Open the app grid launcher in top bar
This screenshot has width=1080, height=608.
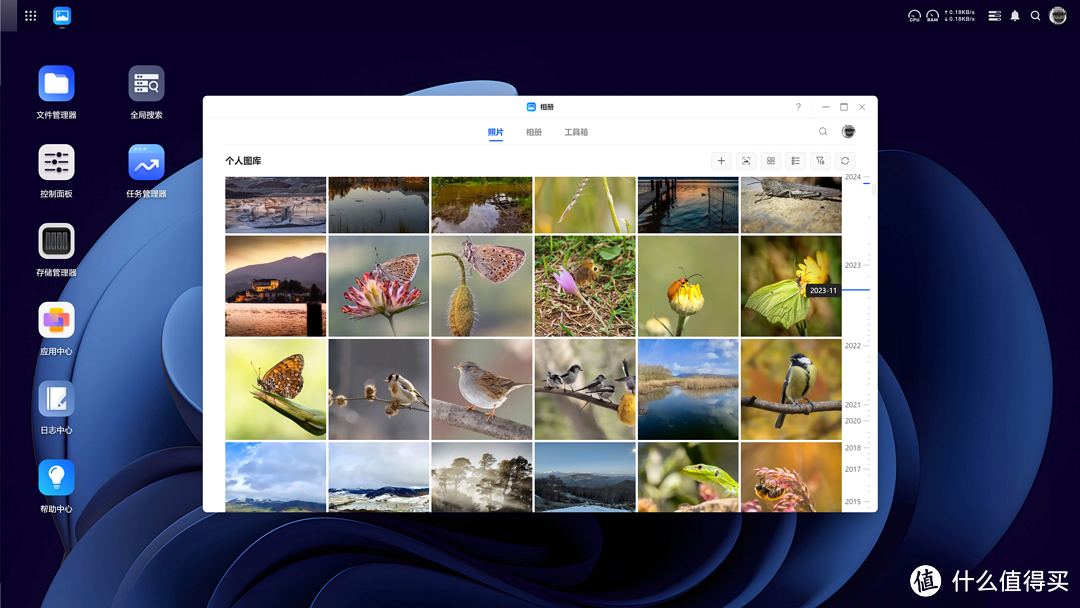[x=30, y=16]
